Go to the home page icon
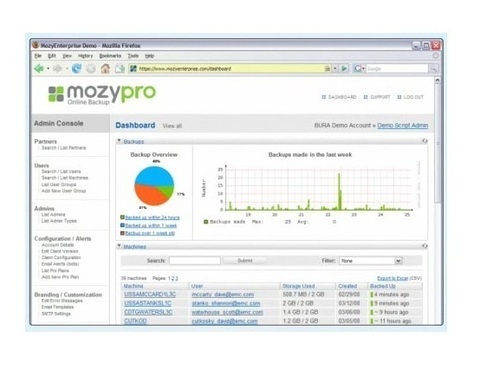 pos(105,69)
